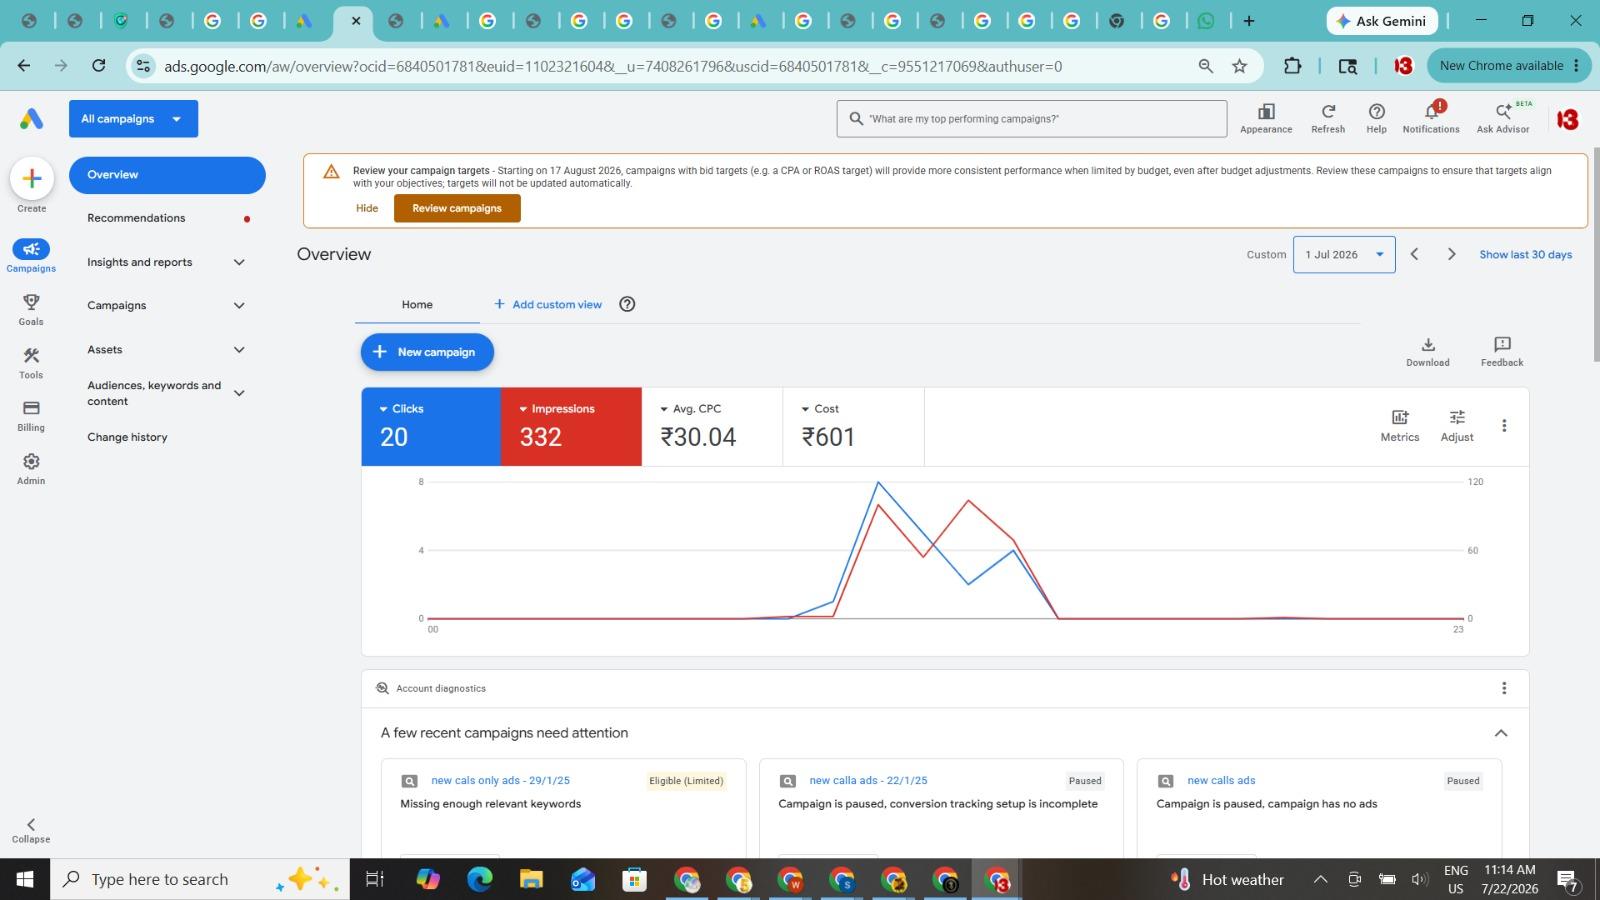Open the Impressions metric dropdown tile
This screenshot has height=900, width=1600.
571,426
